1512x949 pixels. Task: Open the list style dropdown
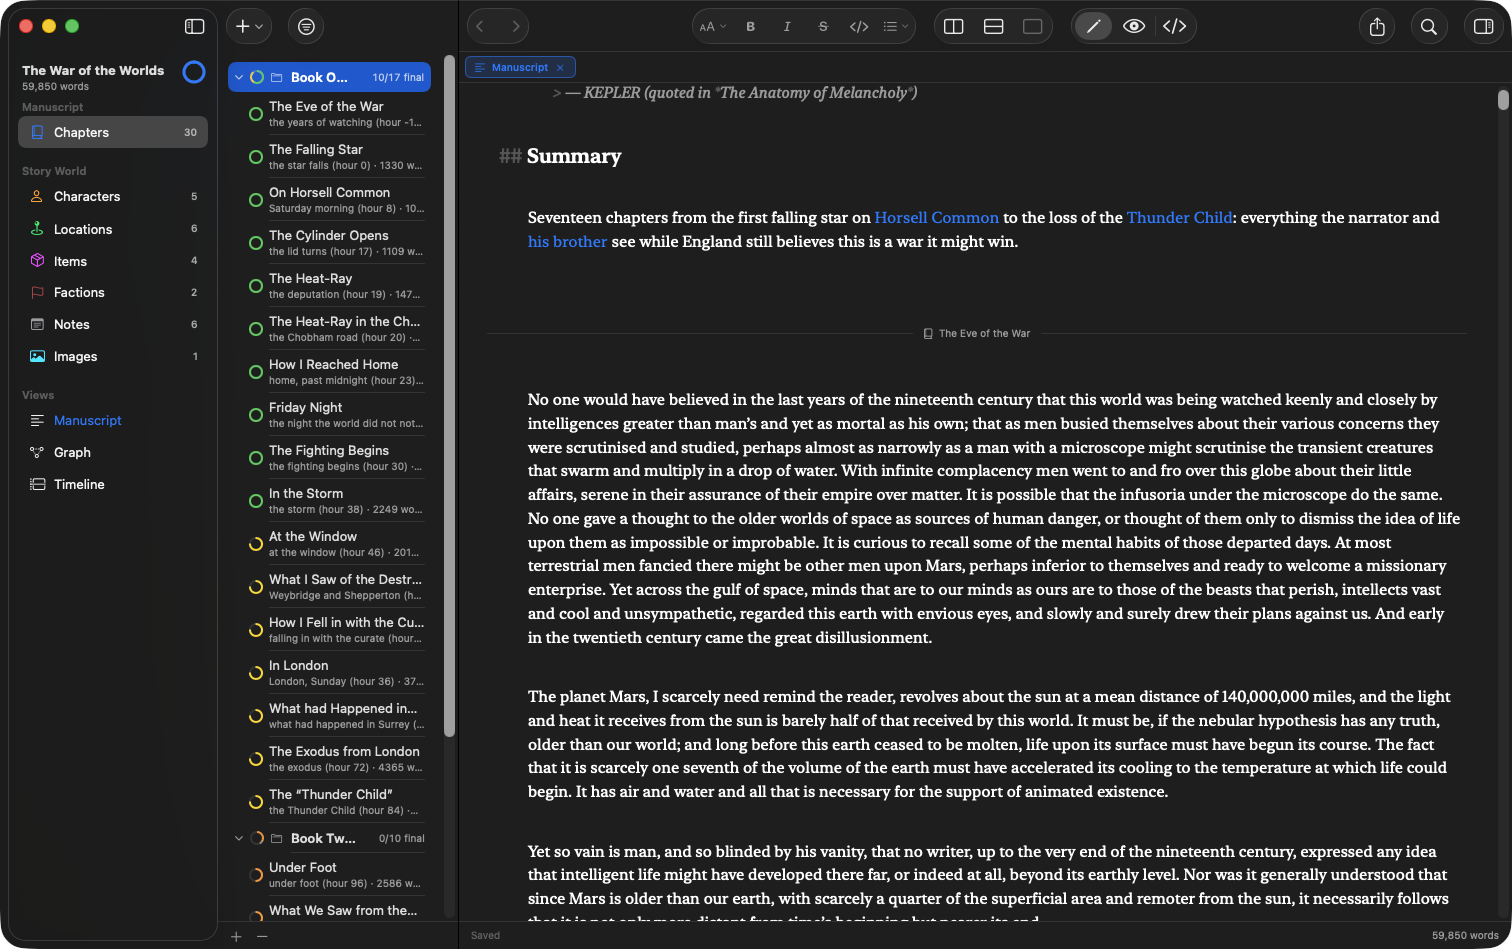coord(896,27)
